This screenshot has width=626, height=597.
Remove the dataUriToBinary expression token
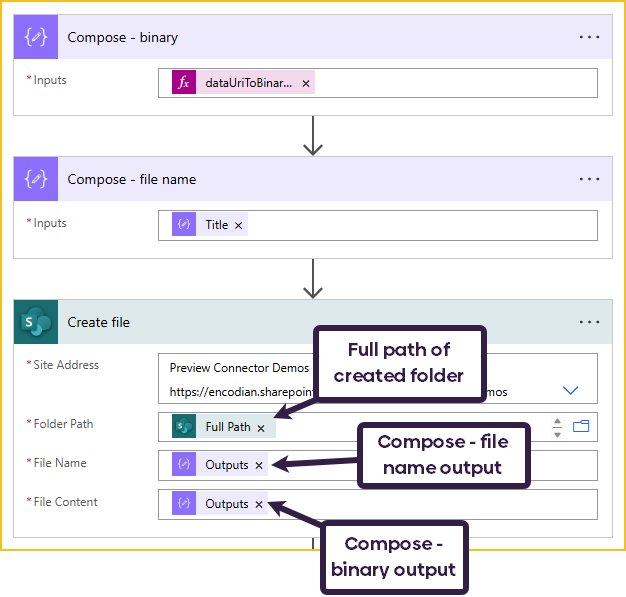pyautogui.click(x=306, y=83)
